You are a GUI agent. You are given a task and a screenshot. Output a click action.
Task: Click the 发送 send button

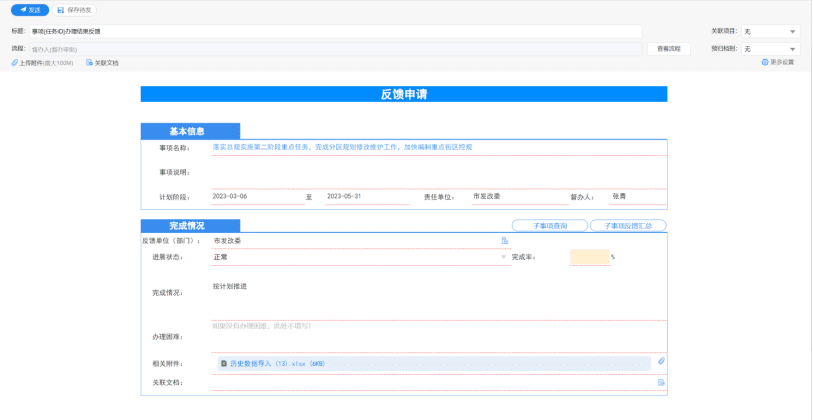(x=30, y=10)
